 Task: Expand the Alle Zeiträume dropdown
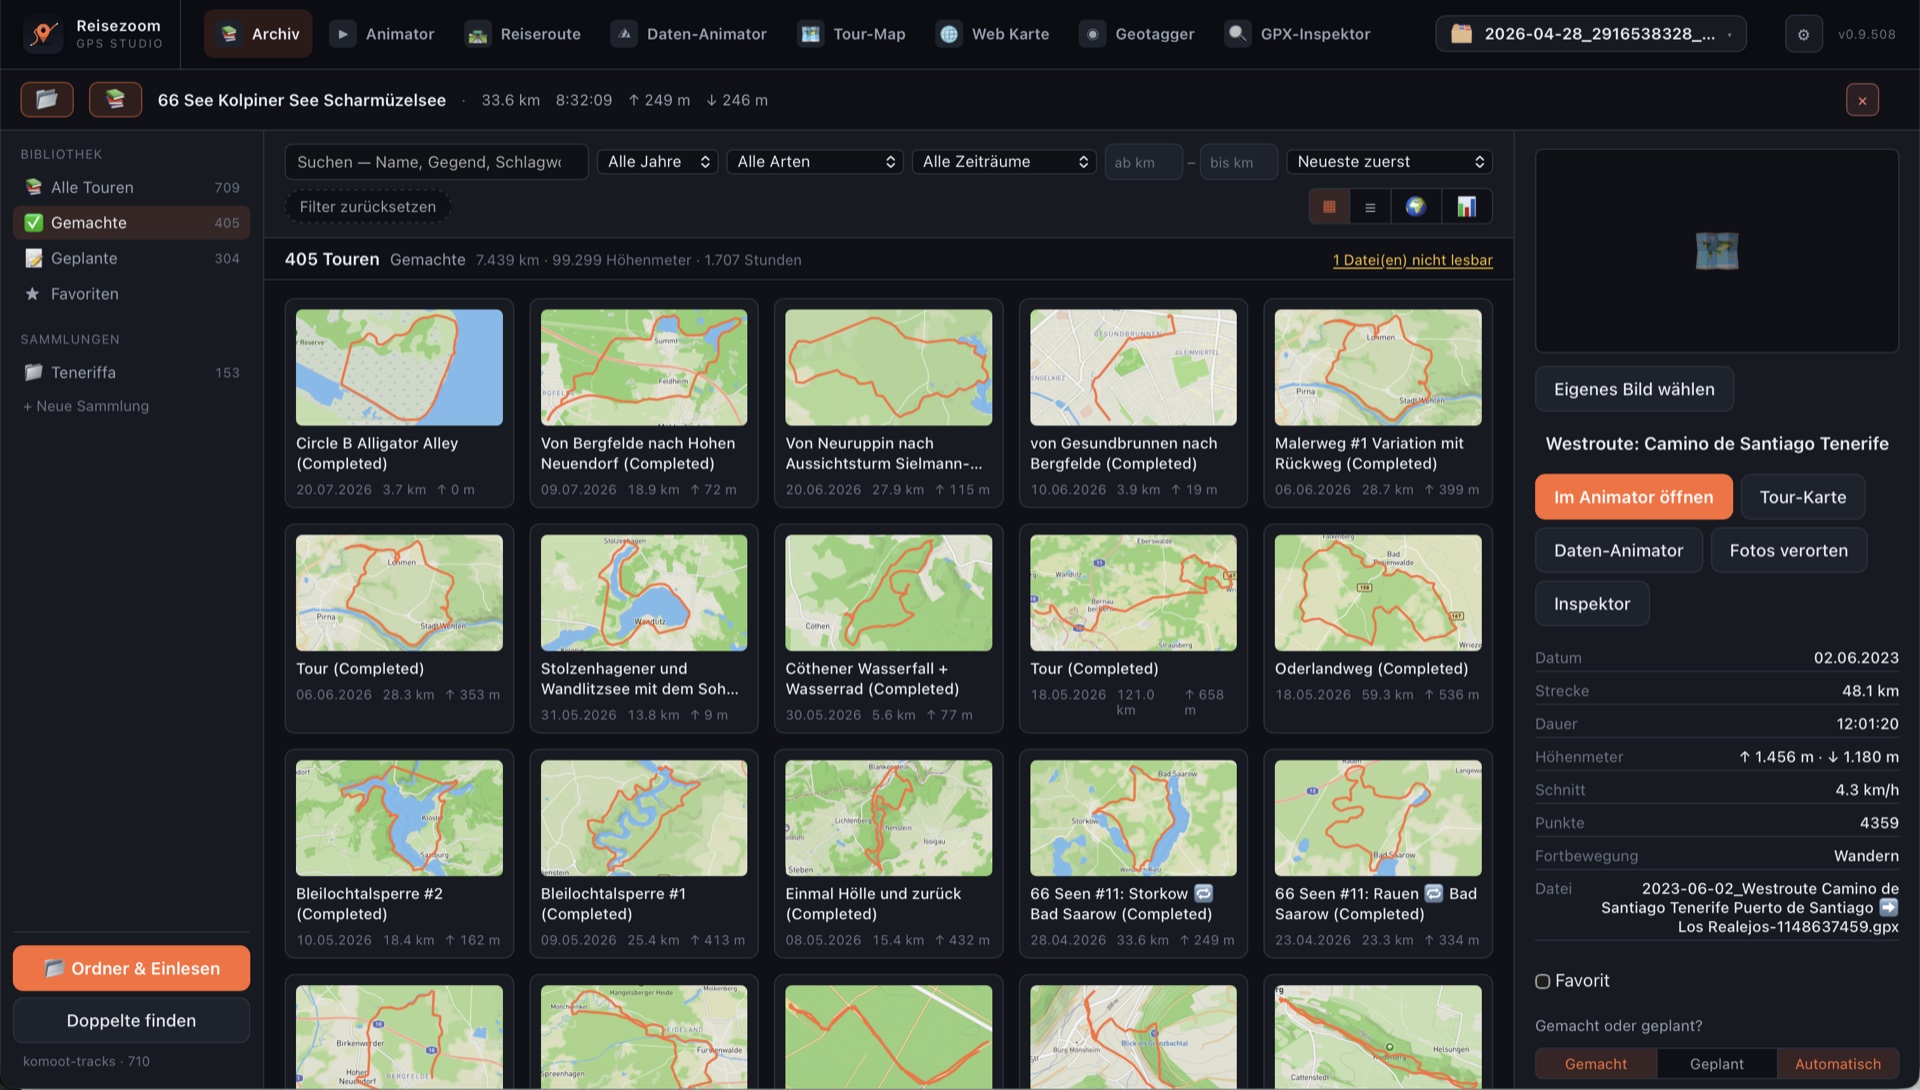click(1004, 162)
